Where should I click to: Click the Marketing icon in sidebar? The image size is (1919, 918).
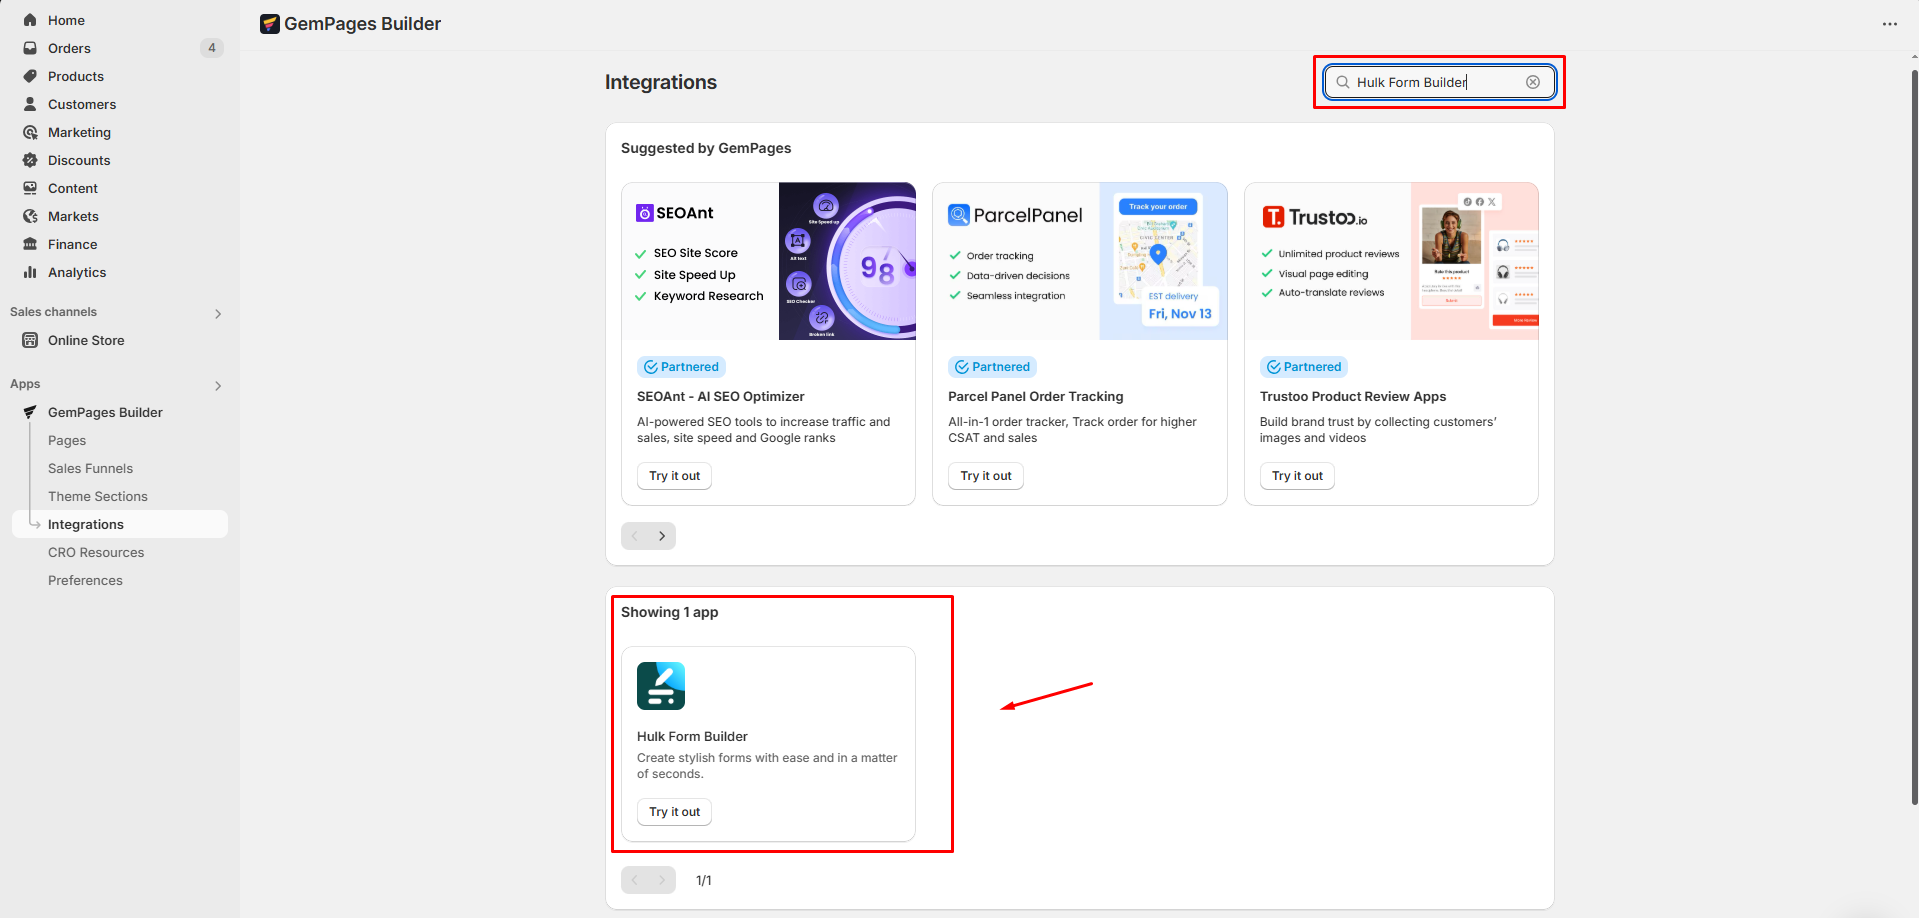click(30, 132)
